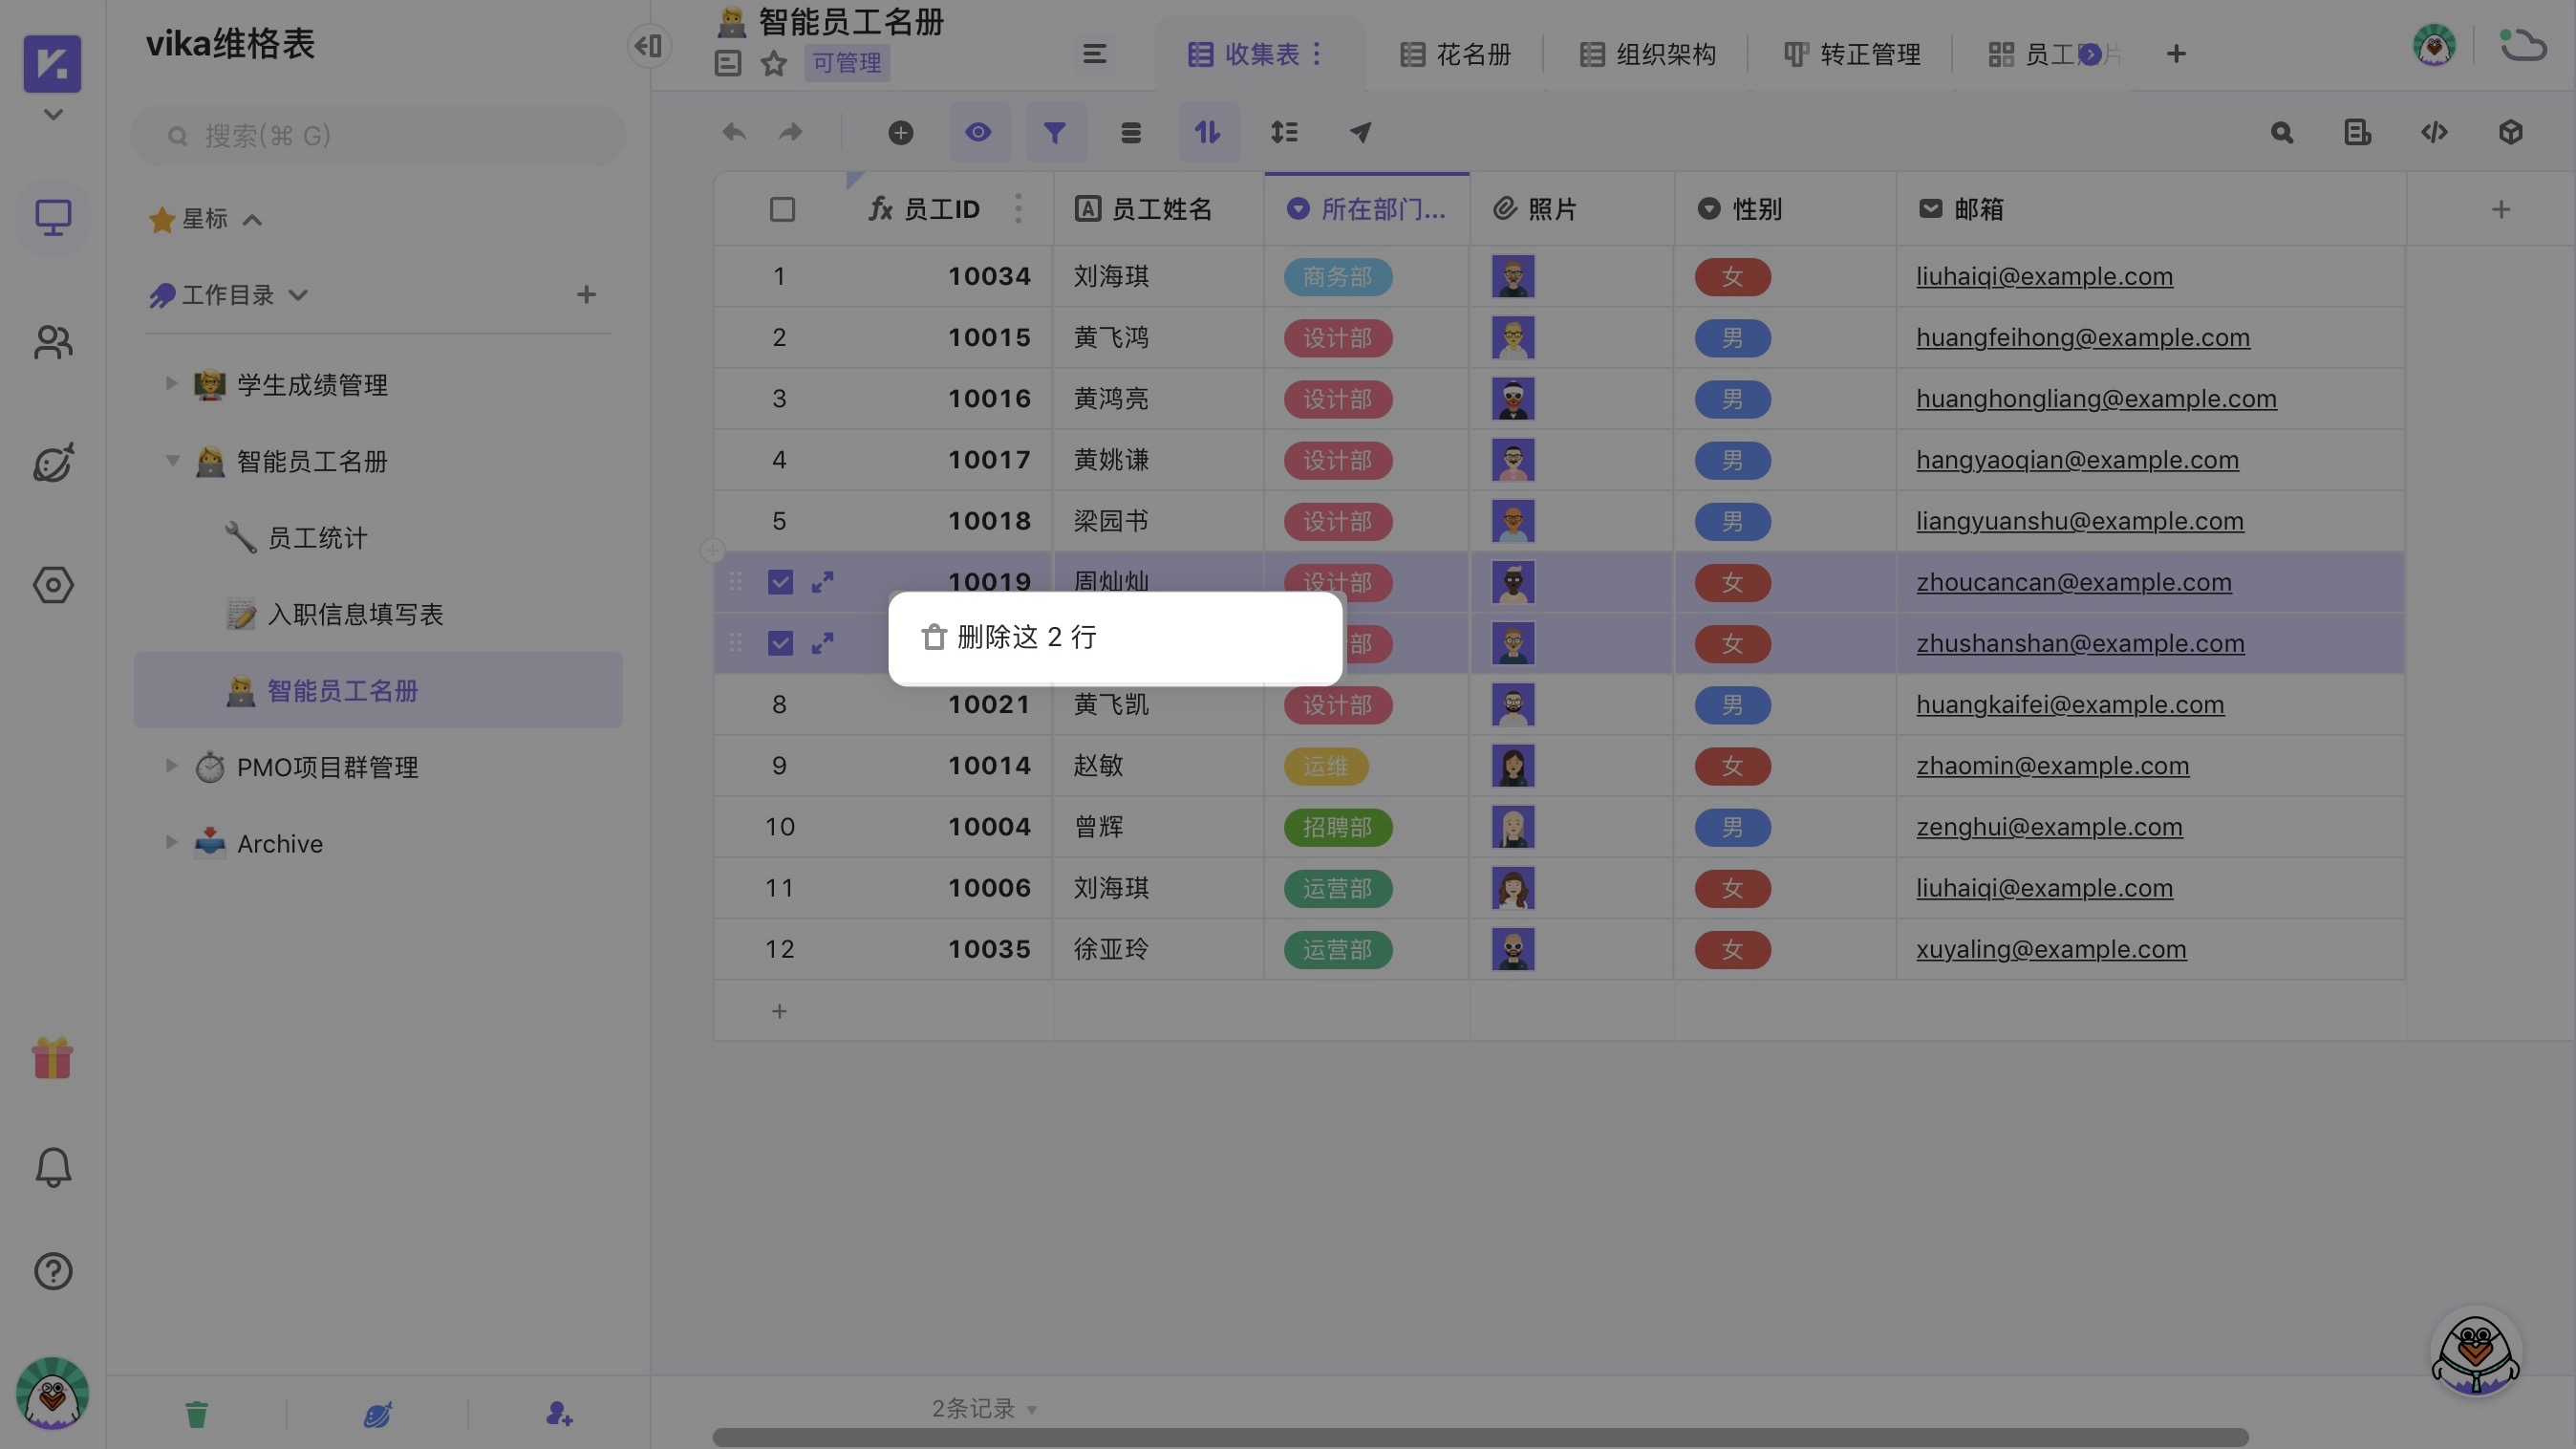Collapse the 智能员工名册 folder

[x=172, y=460]
